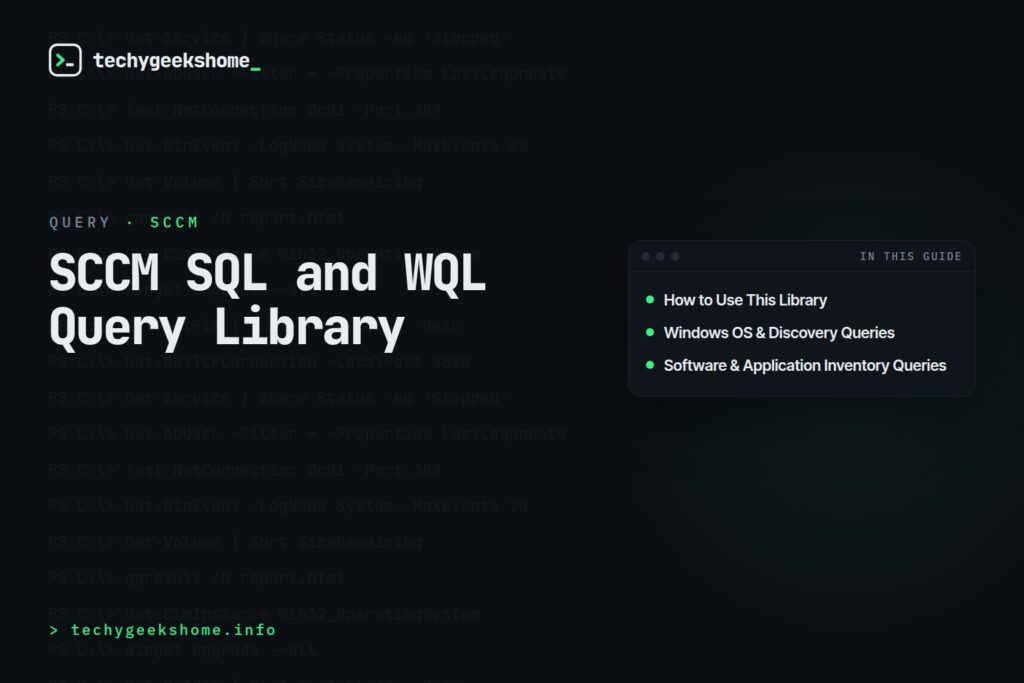Click the green bullet beside How to Use This Library
The image size is (1024, 683).
[650, 300]
